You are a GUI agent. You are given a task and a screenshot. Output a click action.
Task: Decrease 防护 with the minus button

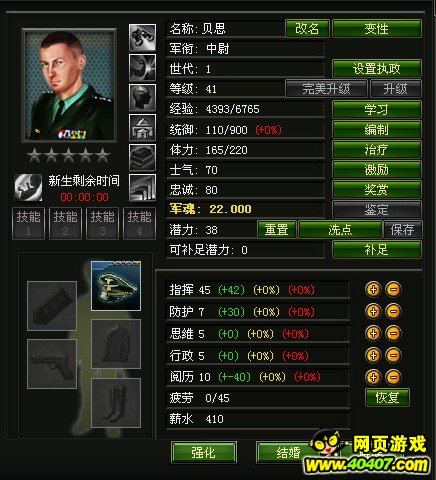point(393,311)
